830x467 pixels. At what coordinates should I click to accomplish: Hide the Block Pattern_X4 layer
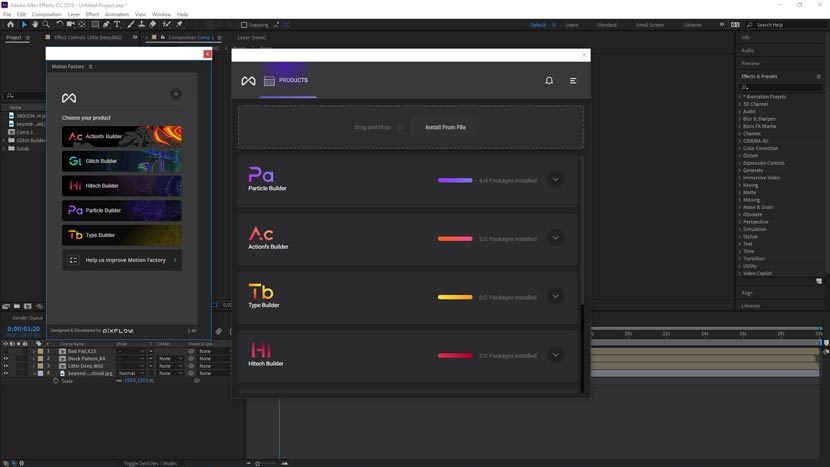click(6, 358)
